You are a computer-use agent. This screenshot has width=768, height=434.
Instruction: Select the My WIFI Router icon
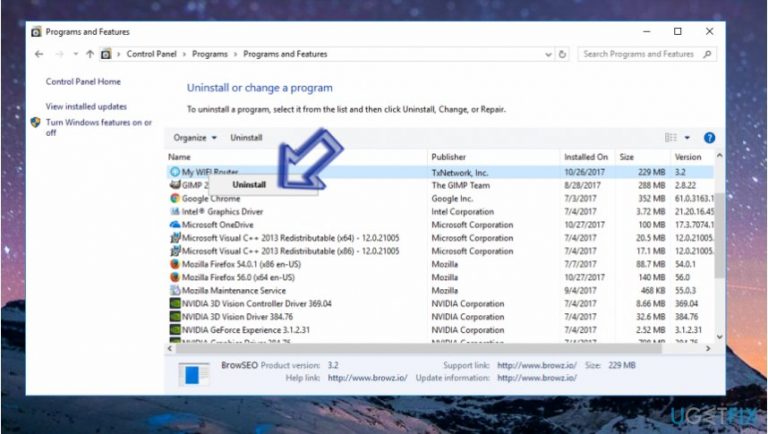tap(175, 172)
